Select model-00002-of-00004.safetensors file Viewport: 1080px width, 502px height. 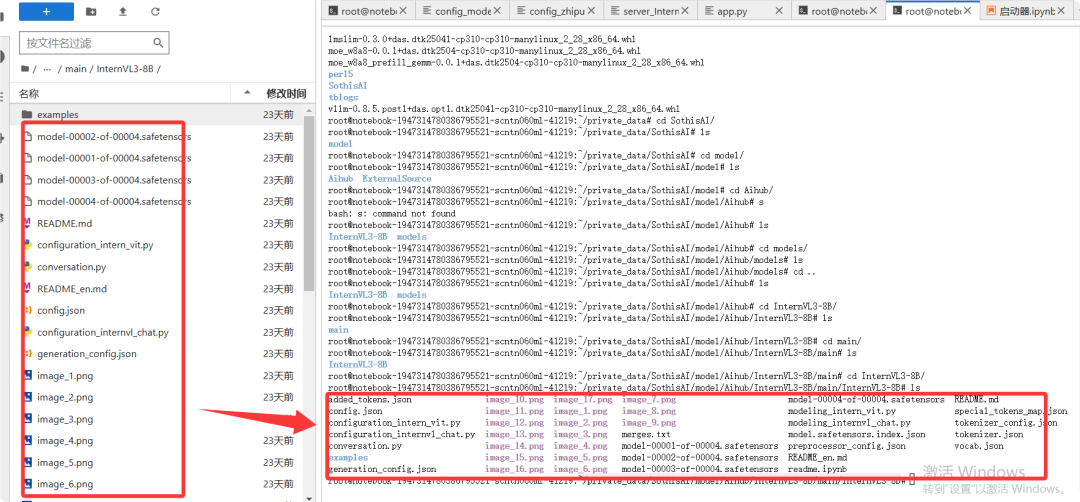pos(114,136)
